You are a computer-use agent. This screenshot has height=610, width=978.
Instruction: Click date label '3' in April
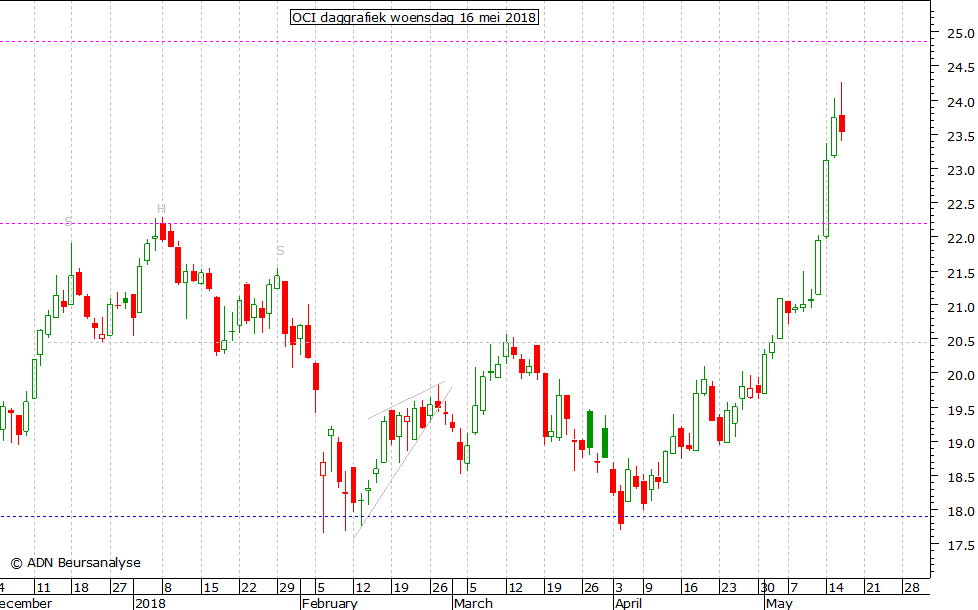pyautogui.click(x=619, y=588)
